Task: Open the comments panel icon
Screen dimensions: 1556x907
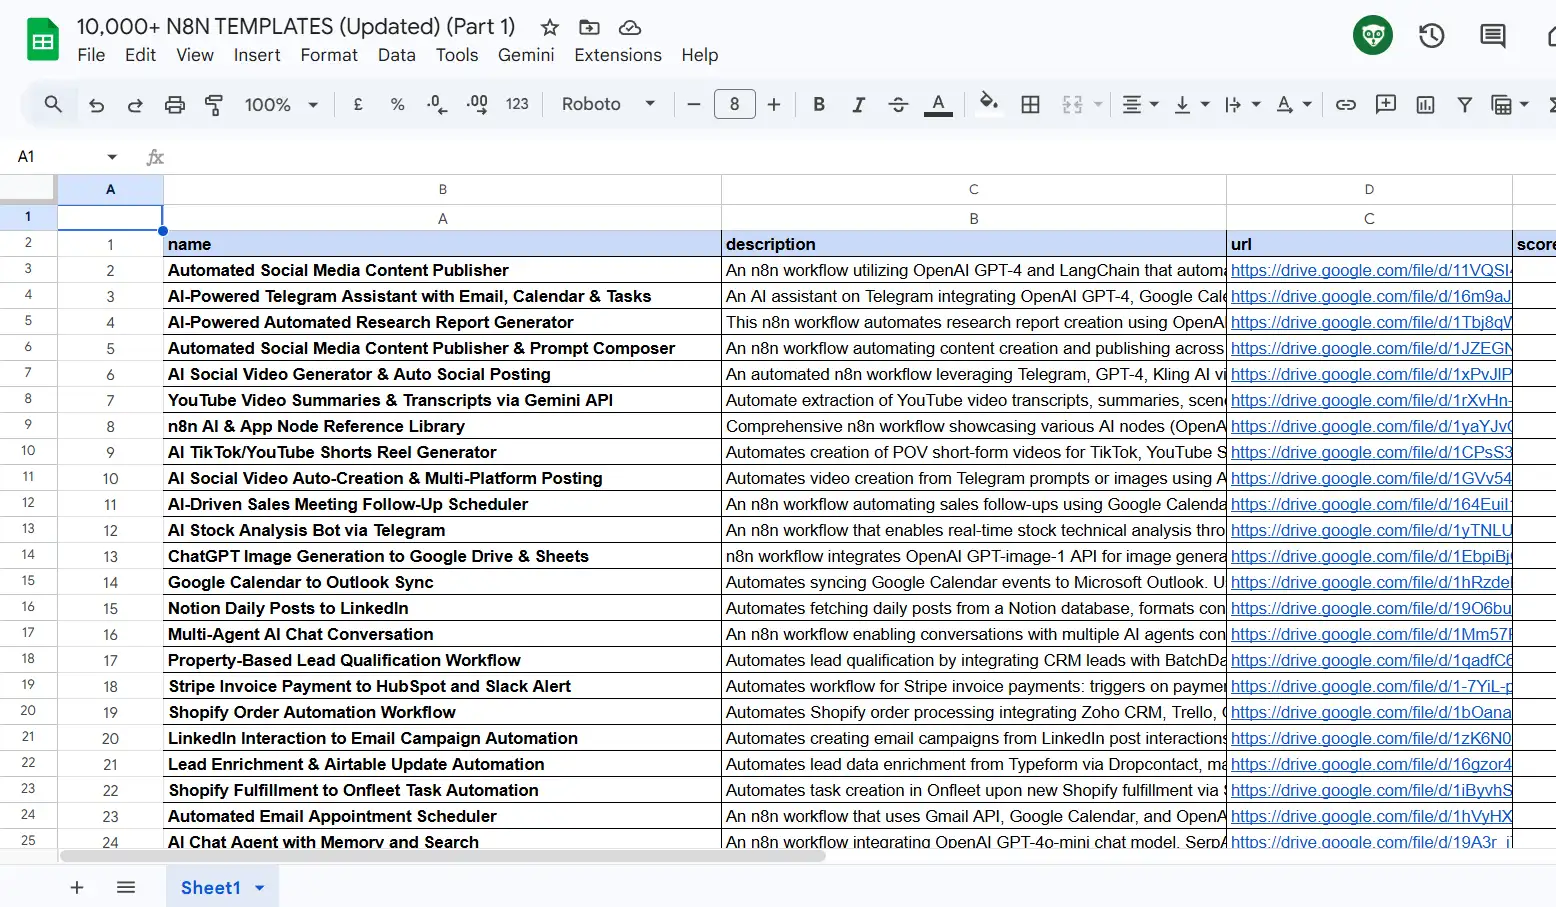Action: [1492, 36]
